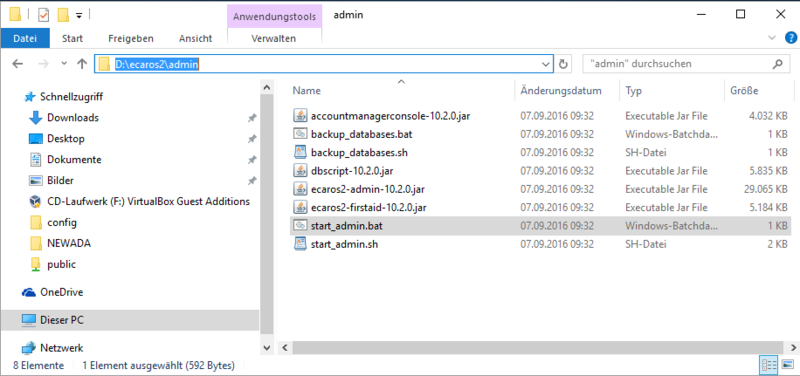Image resolution: width=800 pixels, height=376 pixels.
Task: Select the Anwendungstools contextual tab
Action: coord(274,16)
